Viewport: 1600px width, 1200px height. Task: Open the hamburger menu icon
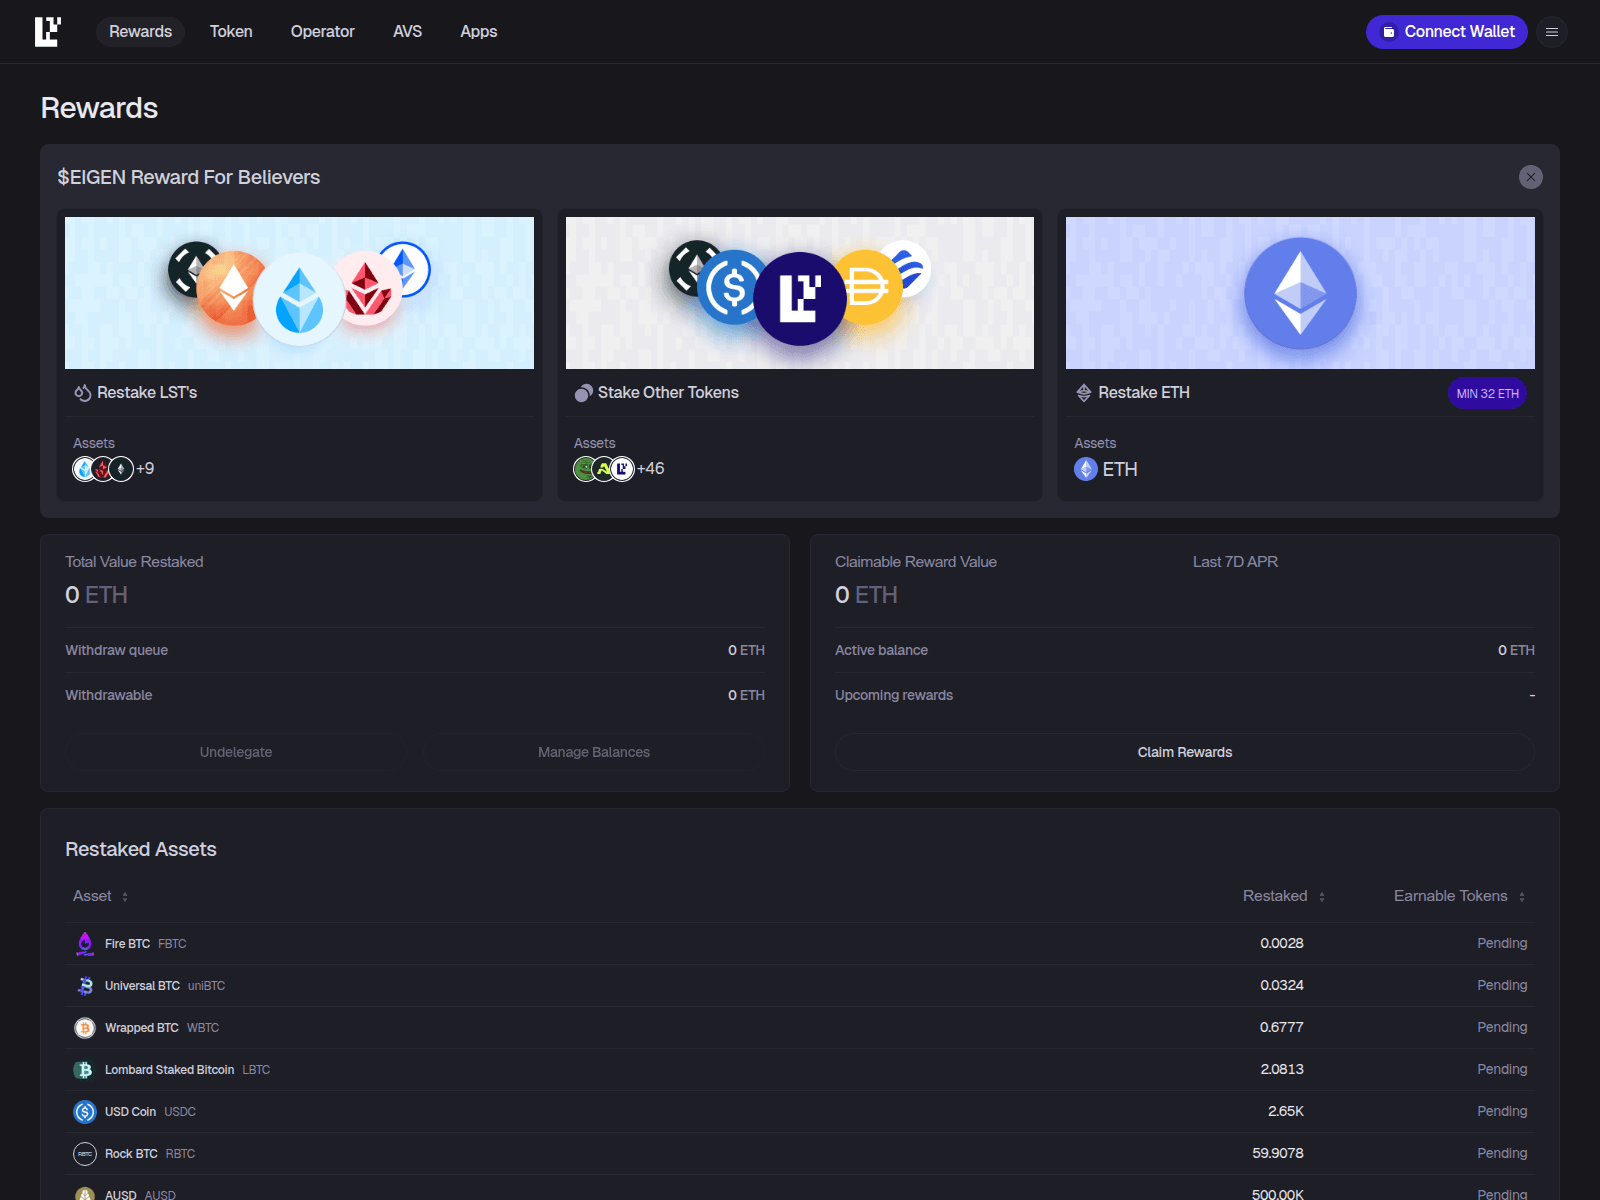pyautogui.click(x=1552, y=32)
